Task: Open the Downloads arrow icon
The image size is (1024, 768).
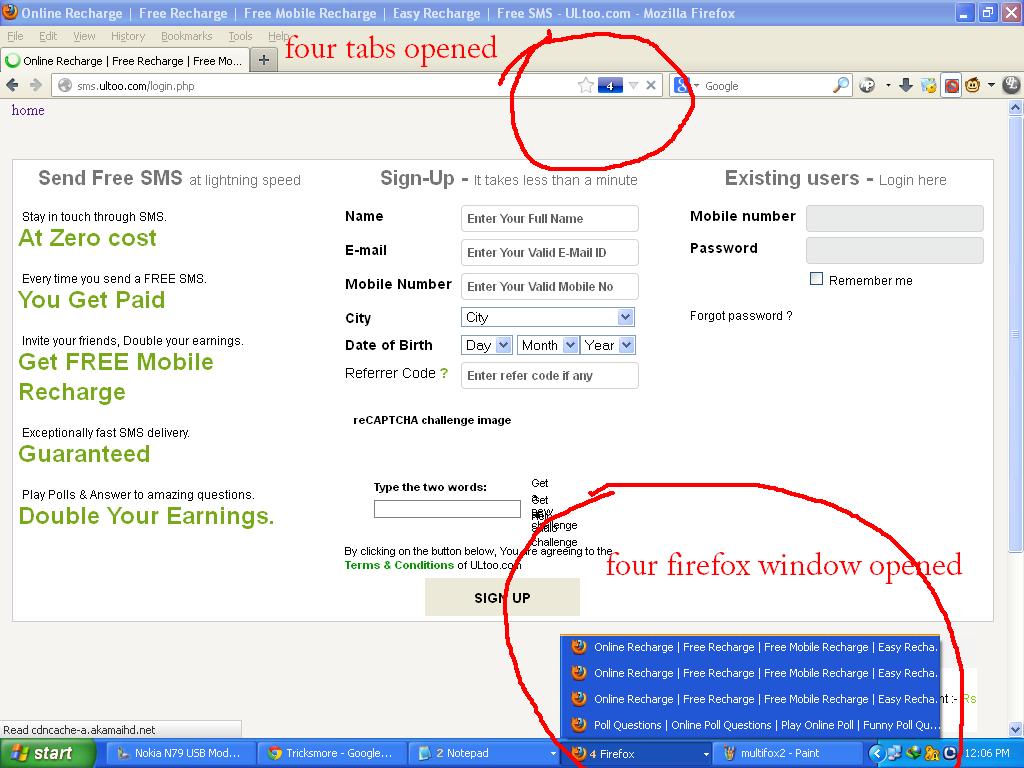Action: [906, 85]
